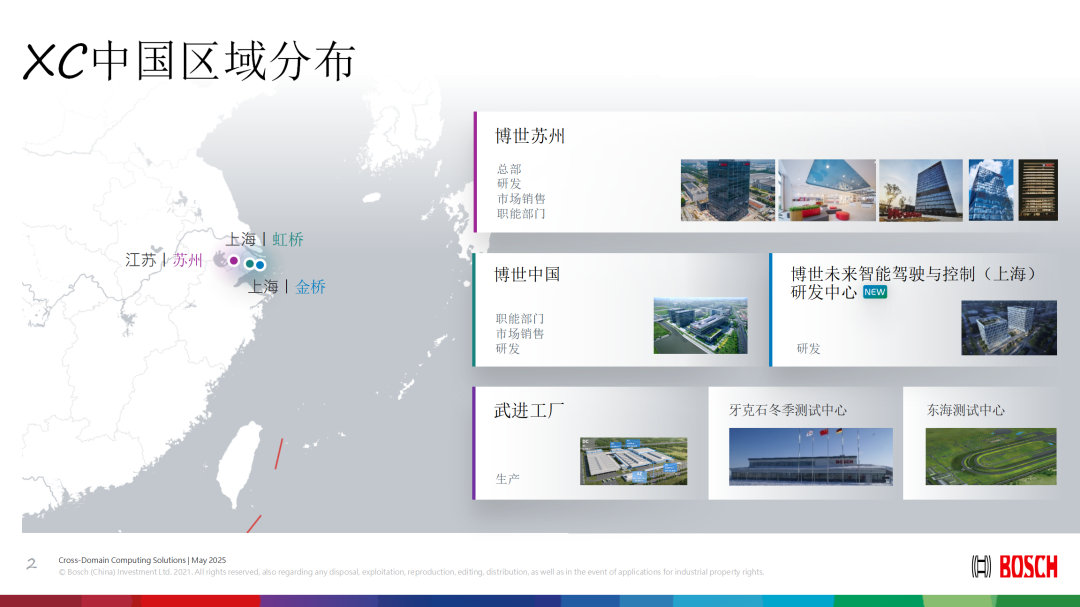Screen dimensions: 1080x607
Task: Click 职能部门 in the Suzhou card
Action: point(521,214)
